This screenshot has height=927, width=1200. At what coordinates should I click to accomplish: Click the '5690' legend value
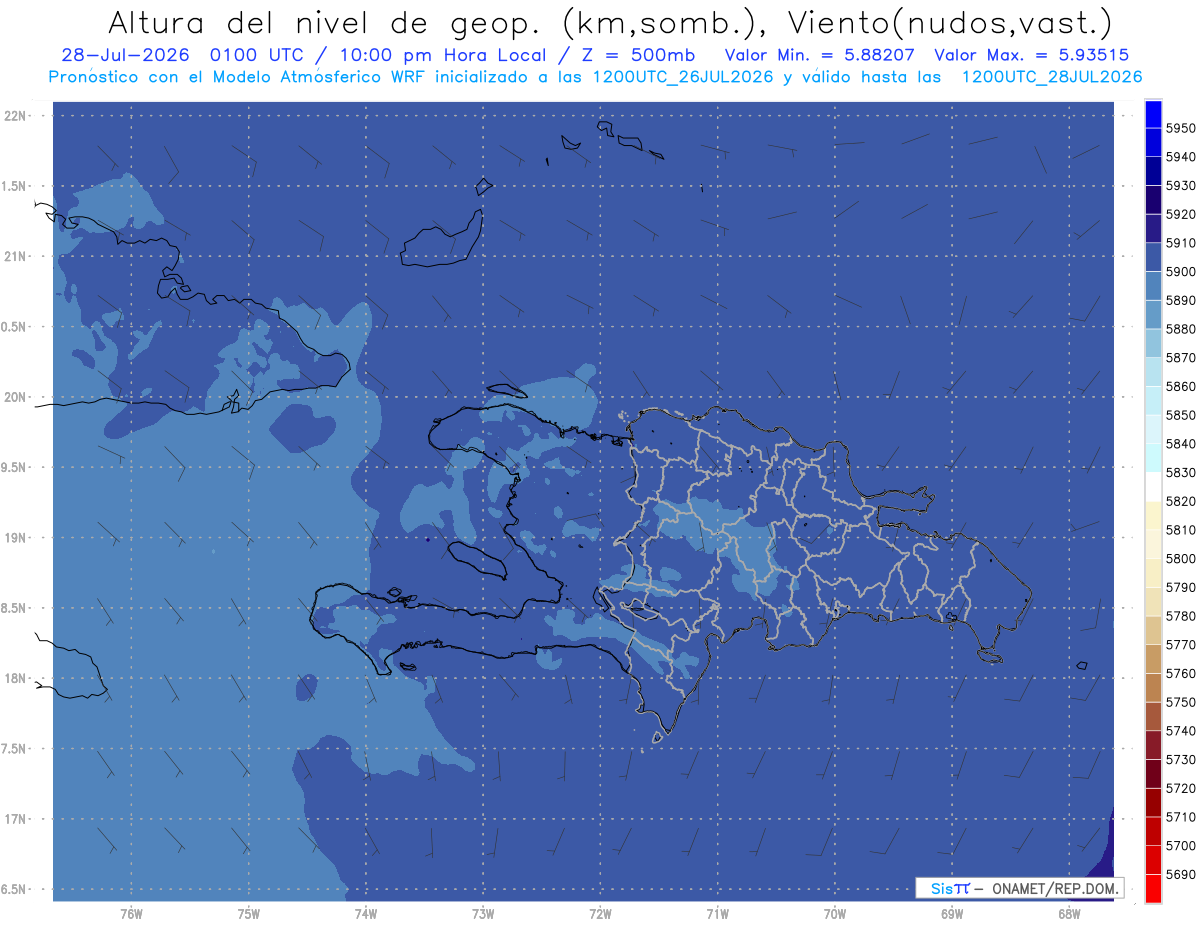[x=1180, y=874]
